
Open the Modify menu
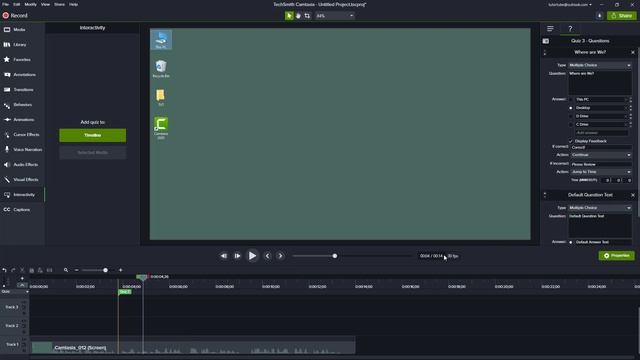pyautogui.click(x=31, y=4)
